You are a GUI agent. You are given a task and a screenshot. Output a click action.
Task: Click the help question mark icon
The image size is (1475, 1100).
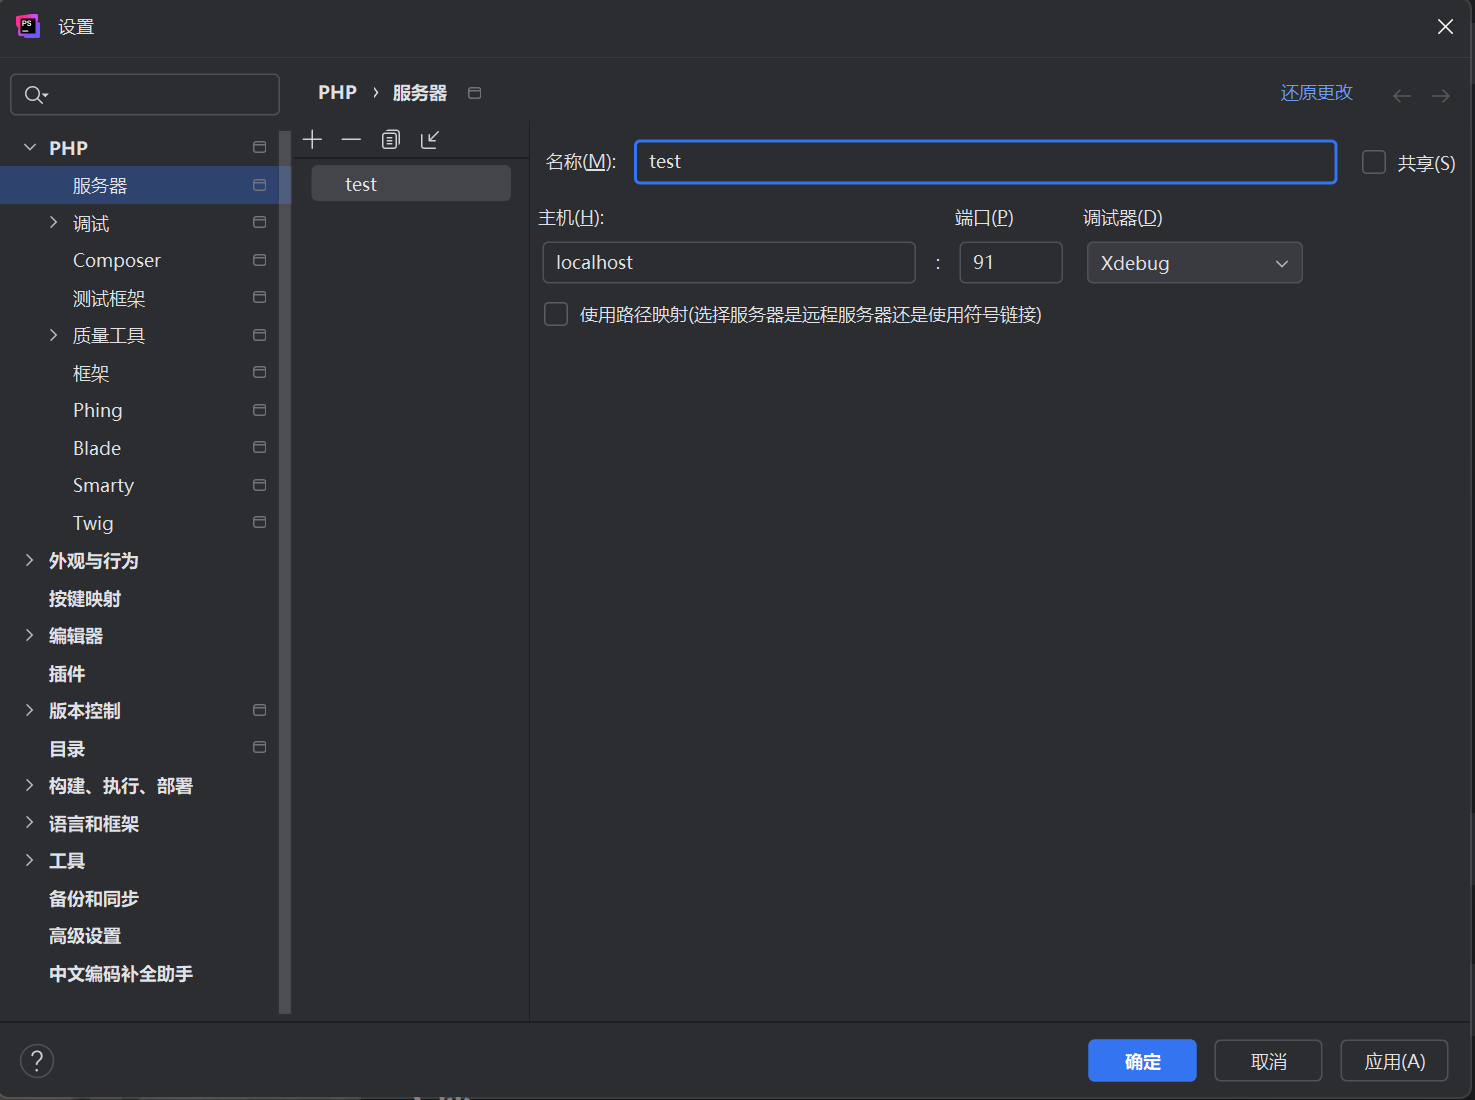(x=37, y=1061)
